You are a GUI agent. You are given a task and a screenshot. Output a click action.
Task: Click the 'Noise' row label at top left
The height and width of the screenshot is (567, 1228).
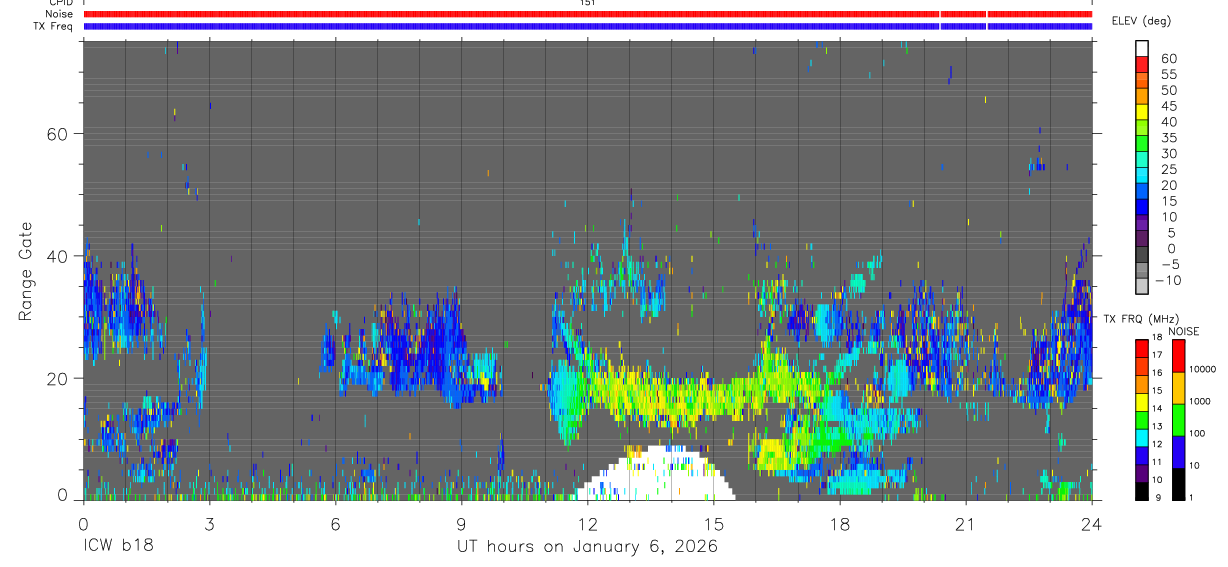[x=59, y=14]
